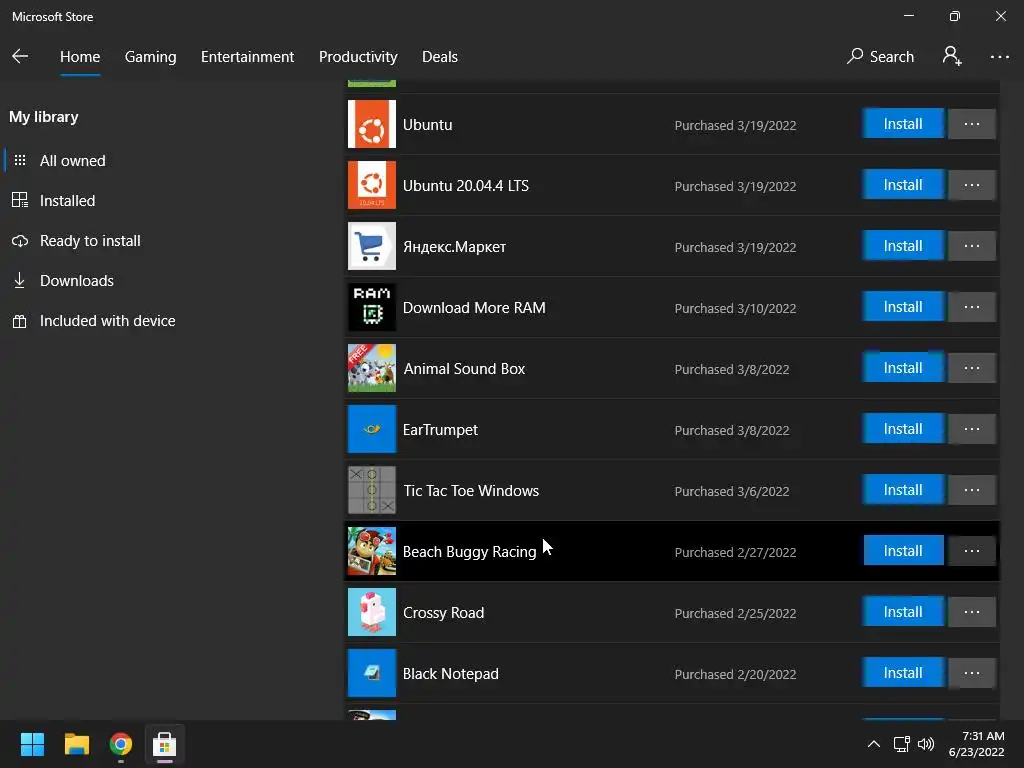1024x768 pixels.
Task: Open more options for Яндекс.Маркет
Action: (x=971, y=246)
